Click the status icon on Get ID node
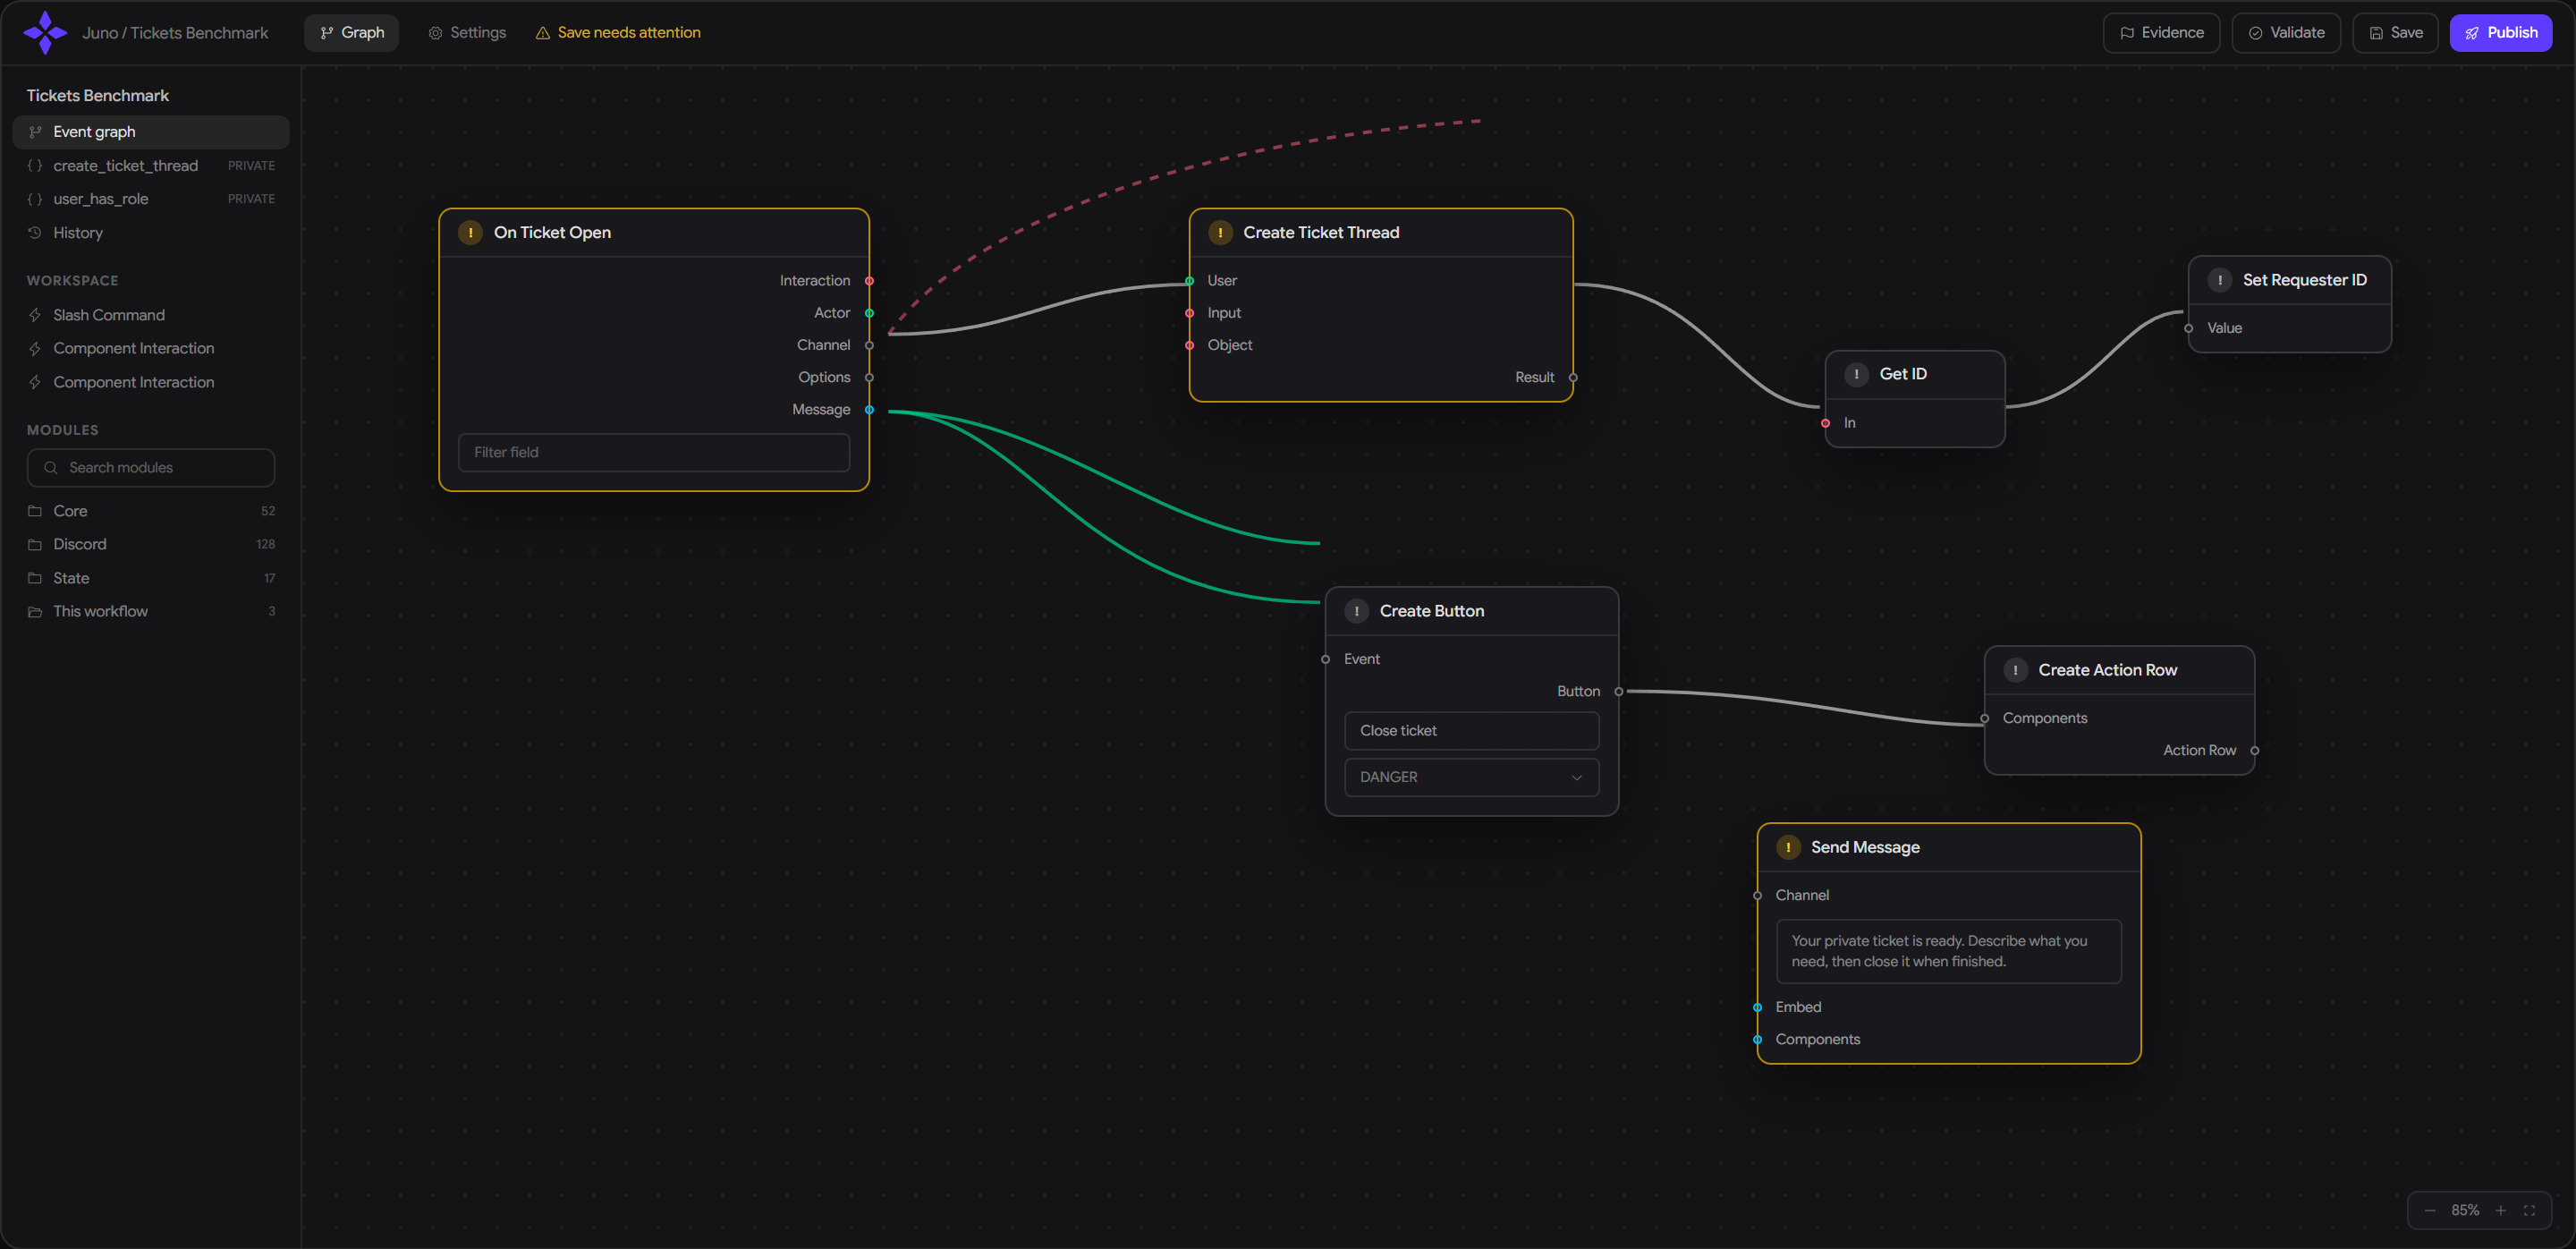 (1856, 374)
